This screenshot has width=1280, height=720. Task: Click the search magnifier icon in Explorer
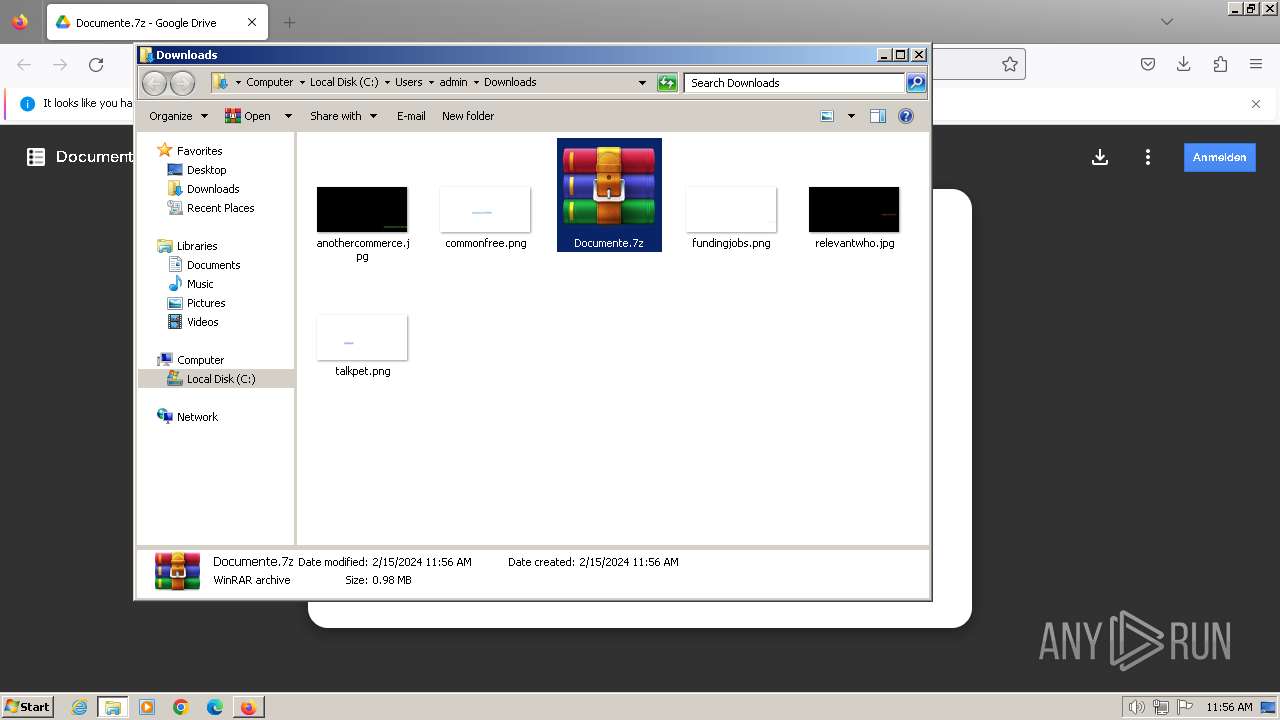click(x=915, y=83)
